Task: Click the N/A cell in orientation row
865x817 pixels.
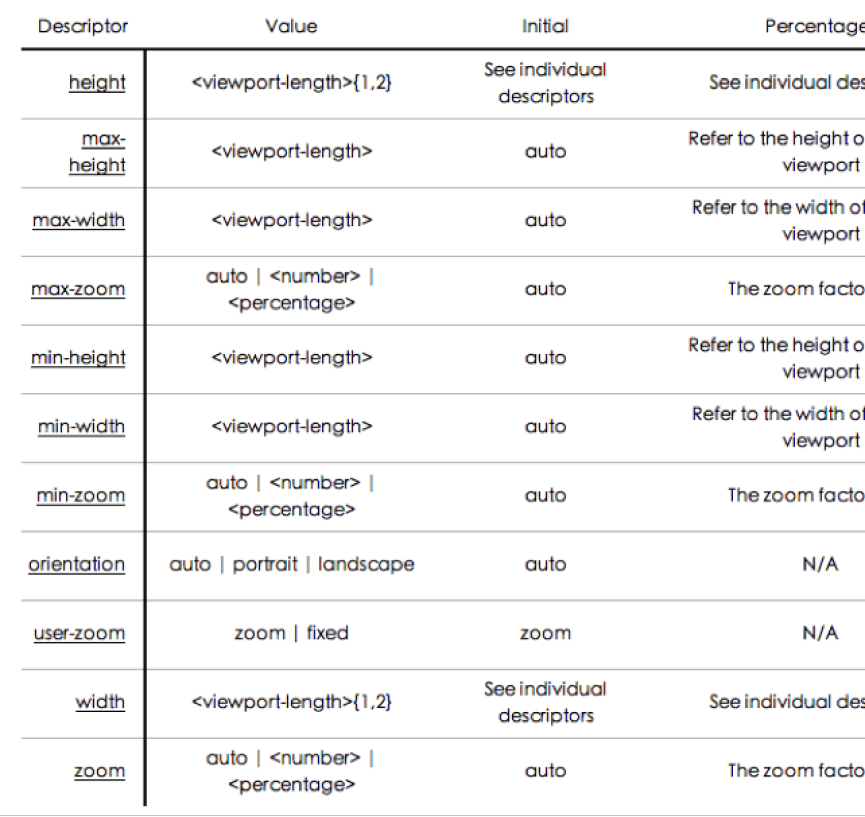Action: [x=820, y=564]
